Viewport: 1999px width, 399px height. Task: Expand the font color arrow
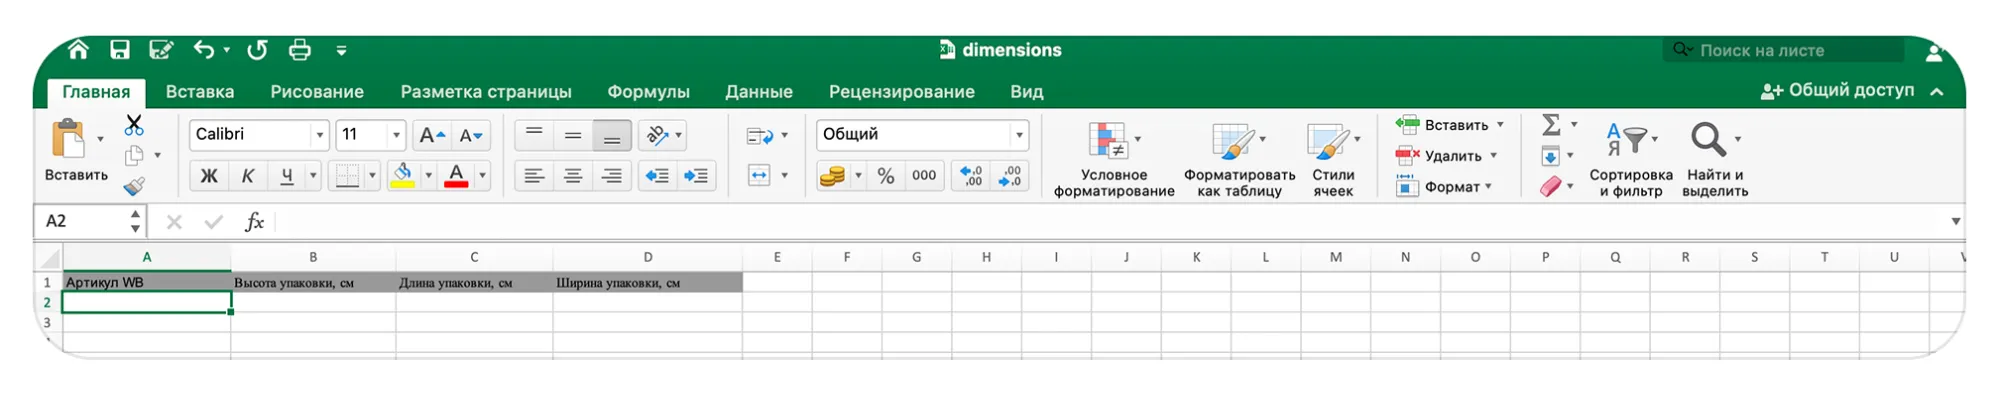click(x=482, y=176)
